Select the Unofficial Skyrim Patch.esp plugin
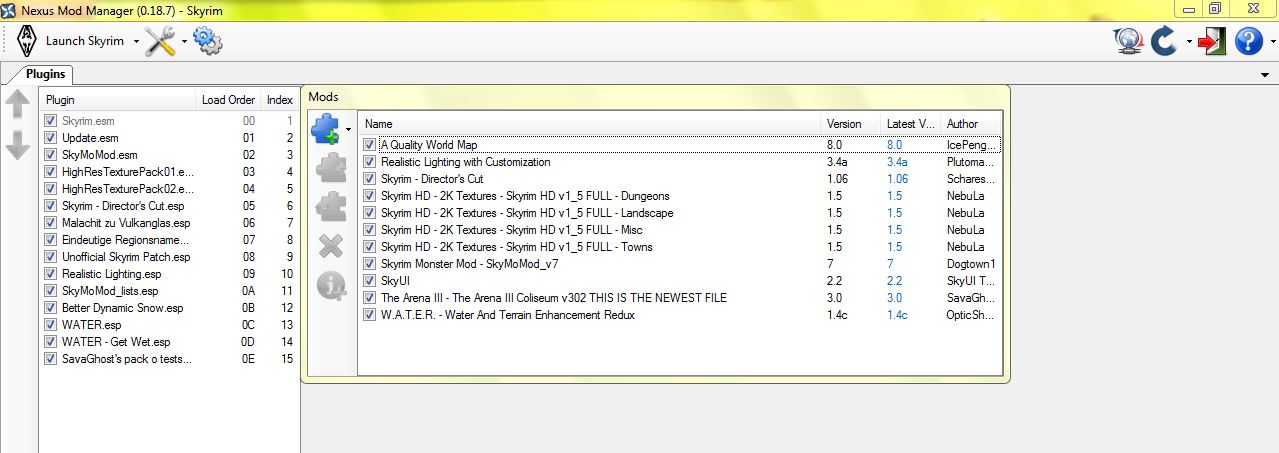The height and width of the screenshot is (453, 1279). [x=125, y=257]
